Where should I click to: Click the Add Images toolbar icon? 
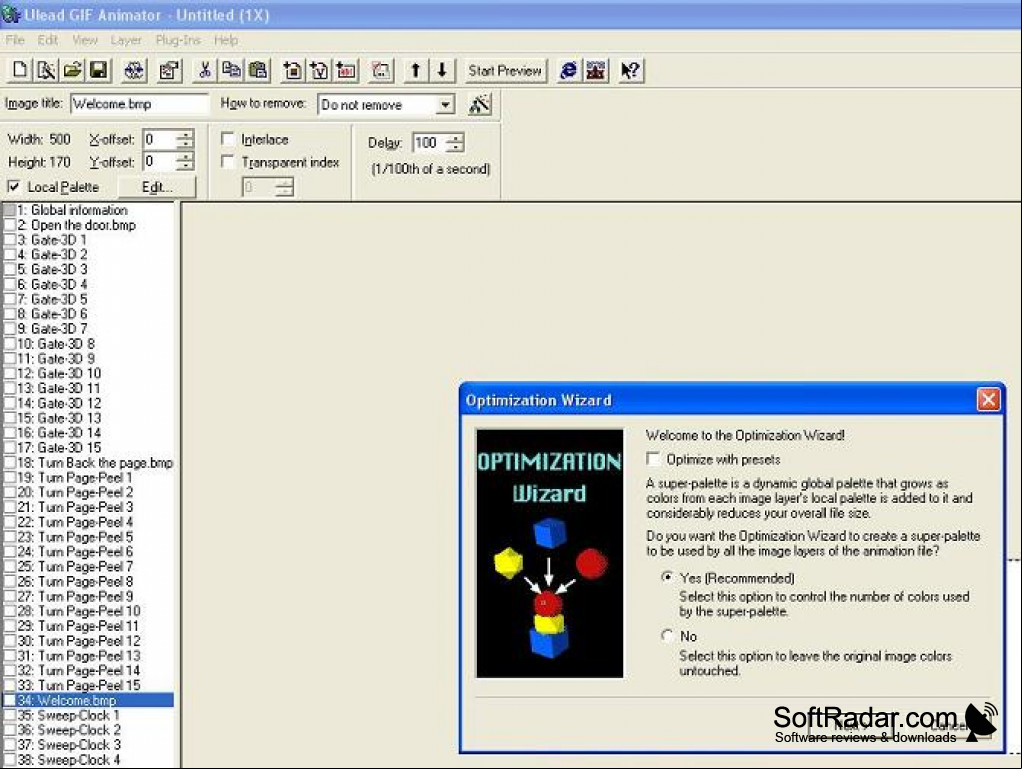pyautogui.click(x=293, y=70)
